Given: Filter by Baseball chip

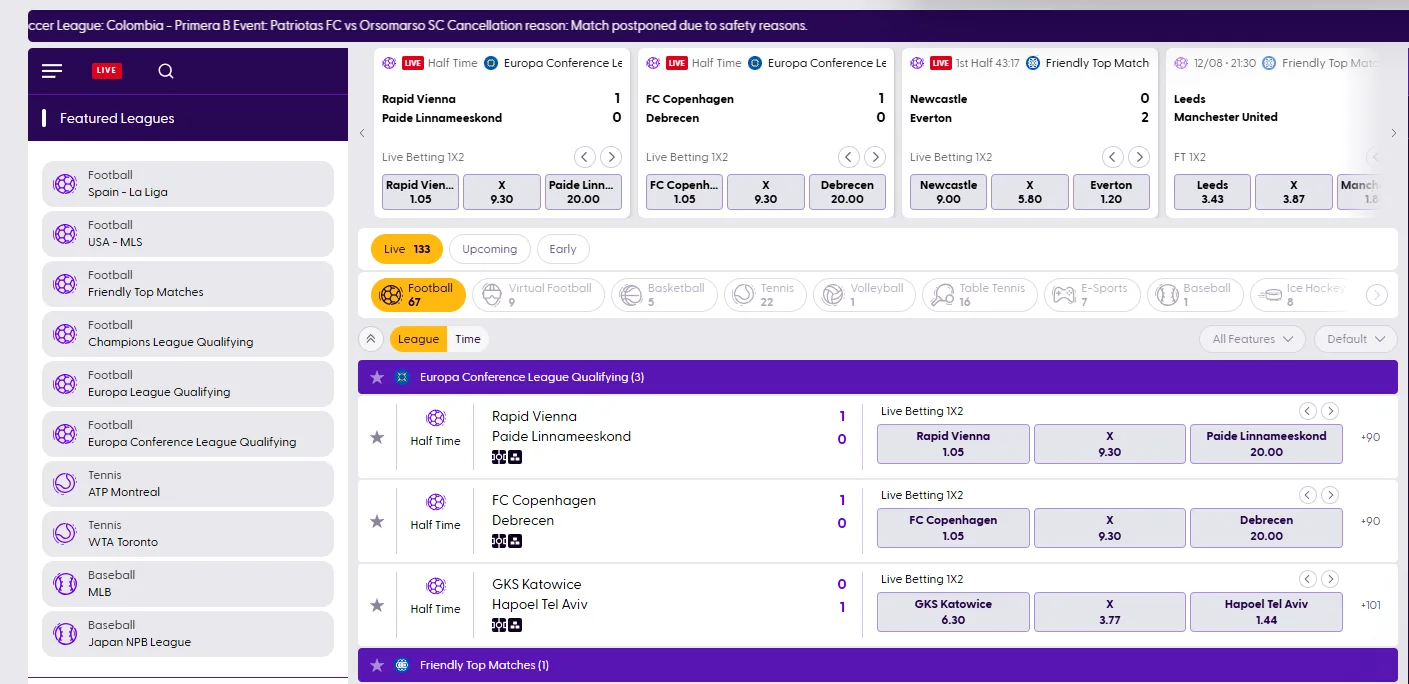Looking at the screenshot, I should click(x=1195, y=295).
